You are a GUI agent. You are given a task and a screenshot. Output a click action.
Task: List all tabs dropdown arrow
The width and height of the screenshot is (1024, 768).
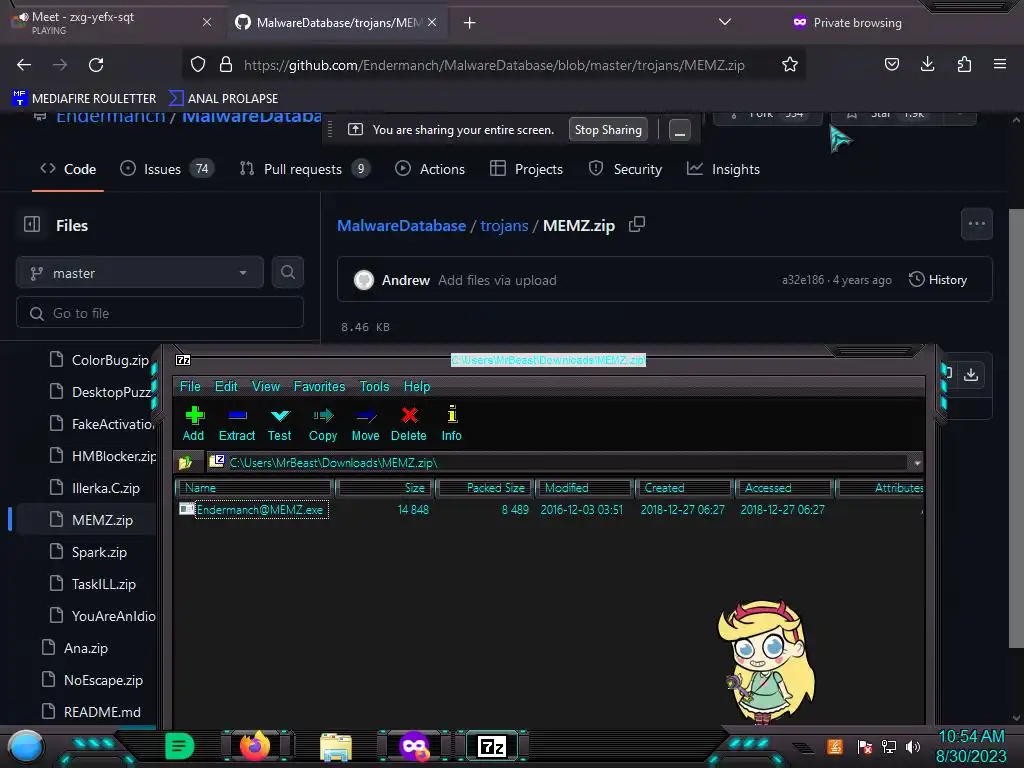pos(724,22)
